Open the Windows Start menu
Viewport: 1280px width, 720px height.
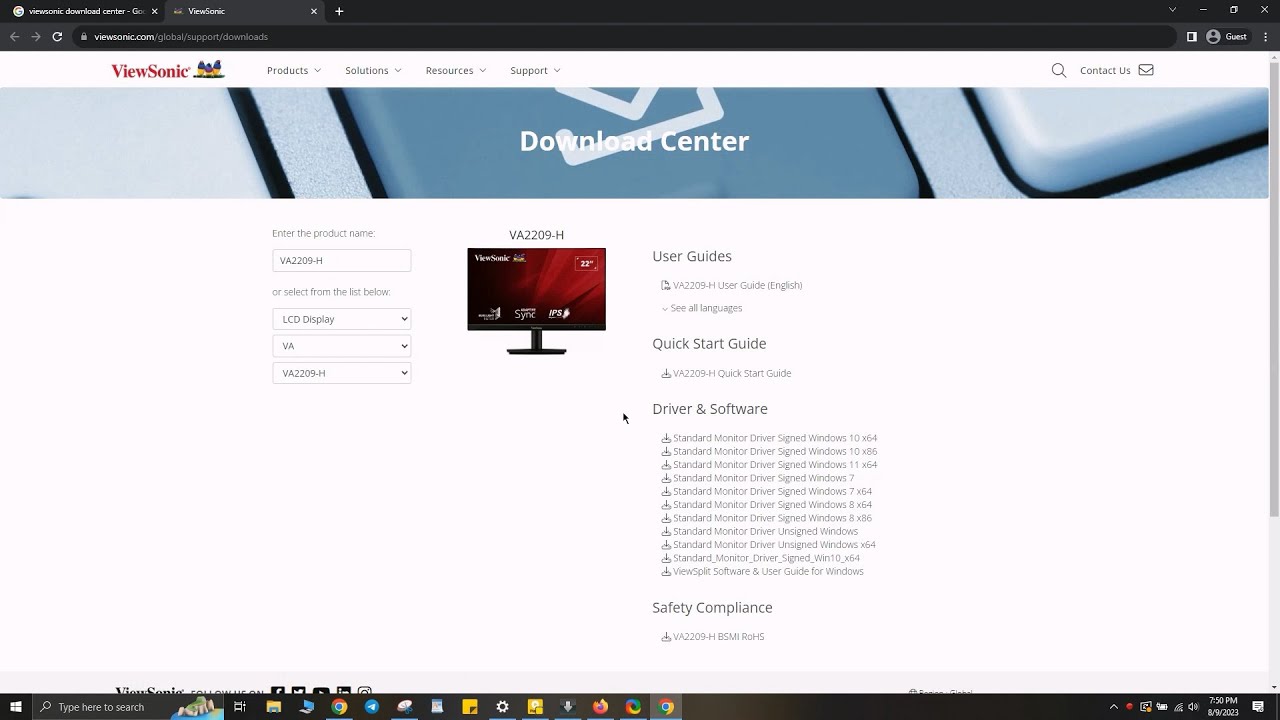16,707
